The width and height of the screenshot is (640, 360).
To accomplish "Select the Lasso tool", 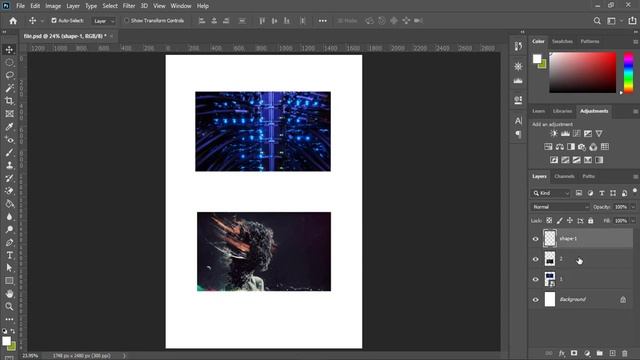I will click(9, 75).
